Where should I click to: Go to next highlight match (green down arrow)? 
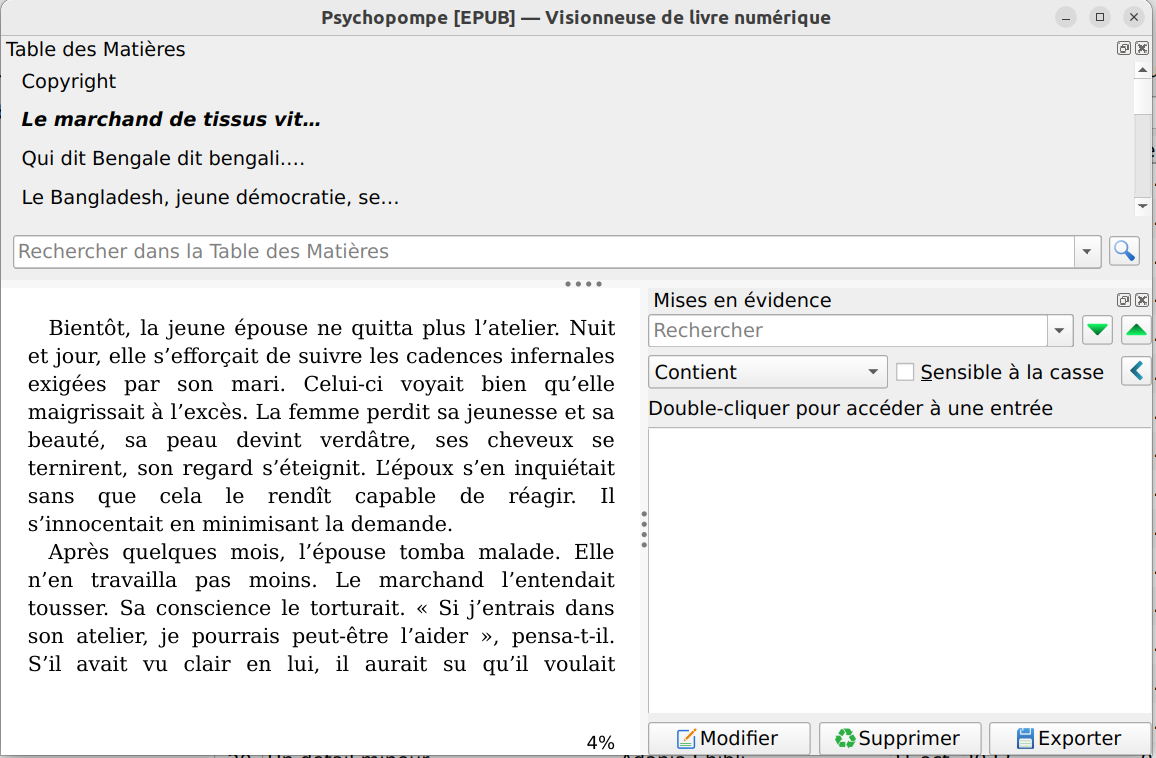click(1097, 330)
